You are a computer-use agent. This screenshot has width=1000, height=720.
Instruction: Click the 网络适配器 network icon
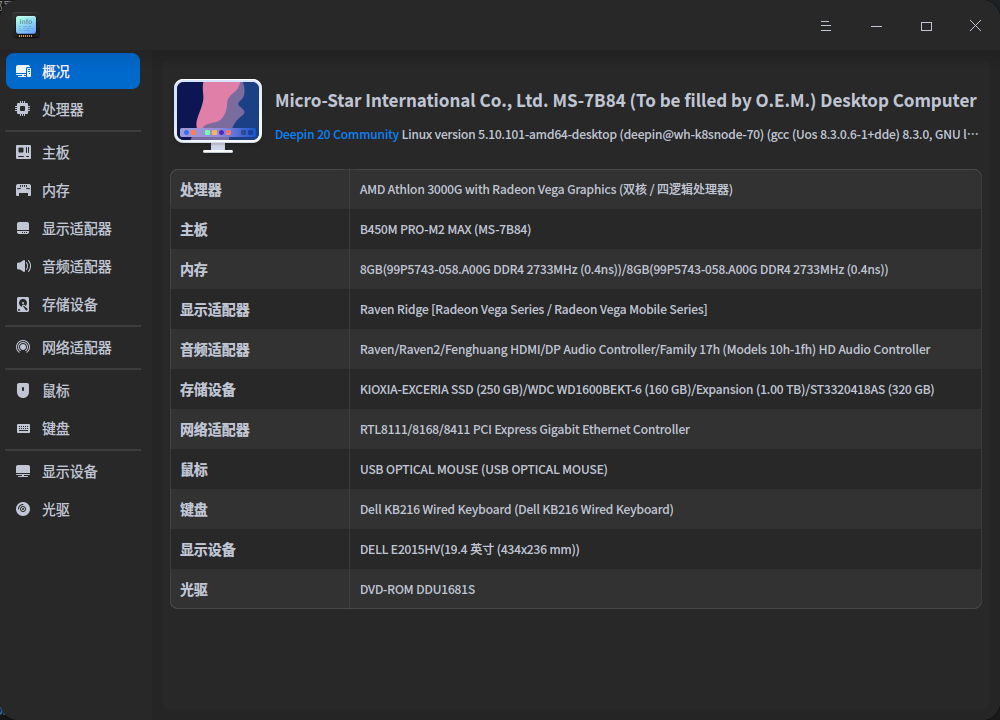click(23, 347)
